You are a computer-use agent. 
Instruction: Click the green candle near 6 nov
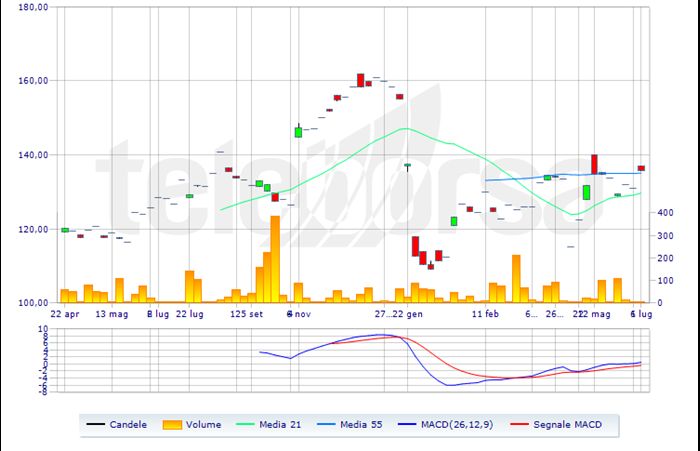pyautogui.click(x=298, y=132)
